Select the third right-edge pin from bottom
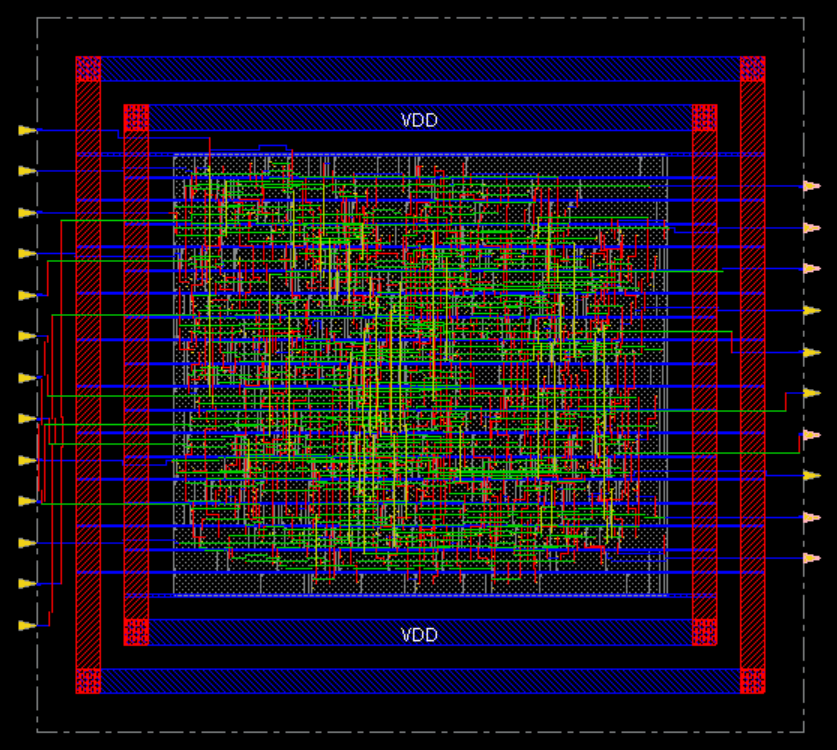 pos(812,475)
